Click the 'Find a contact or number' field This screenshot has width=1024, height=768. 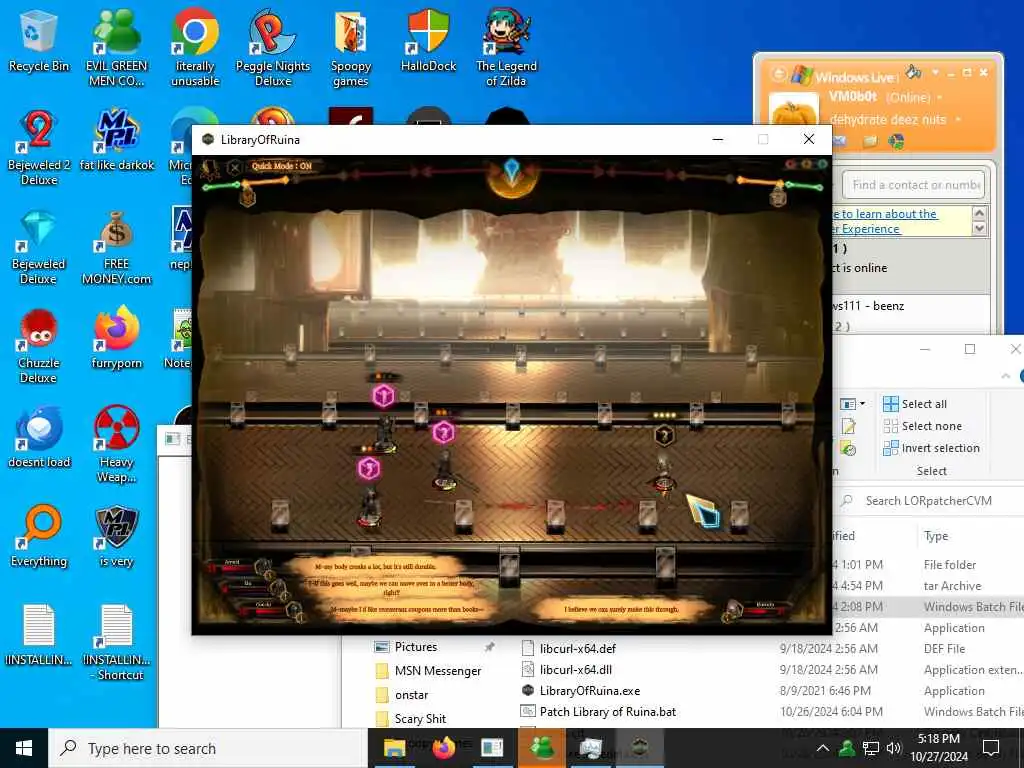click(x=914, y=185)
